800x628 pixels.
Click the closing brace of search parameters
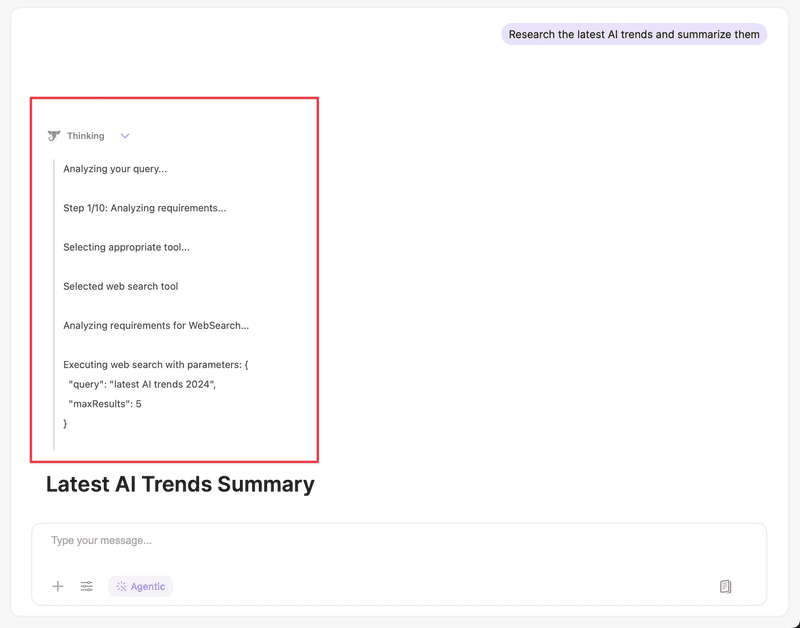pyautogui.click(x=66, y=424)
